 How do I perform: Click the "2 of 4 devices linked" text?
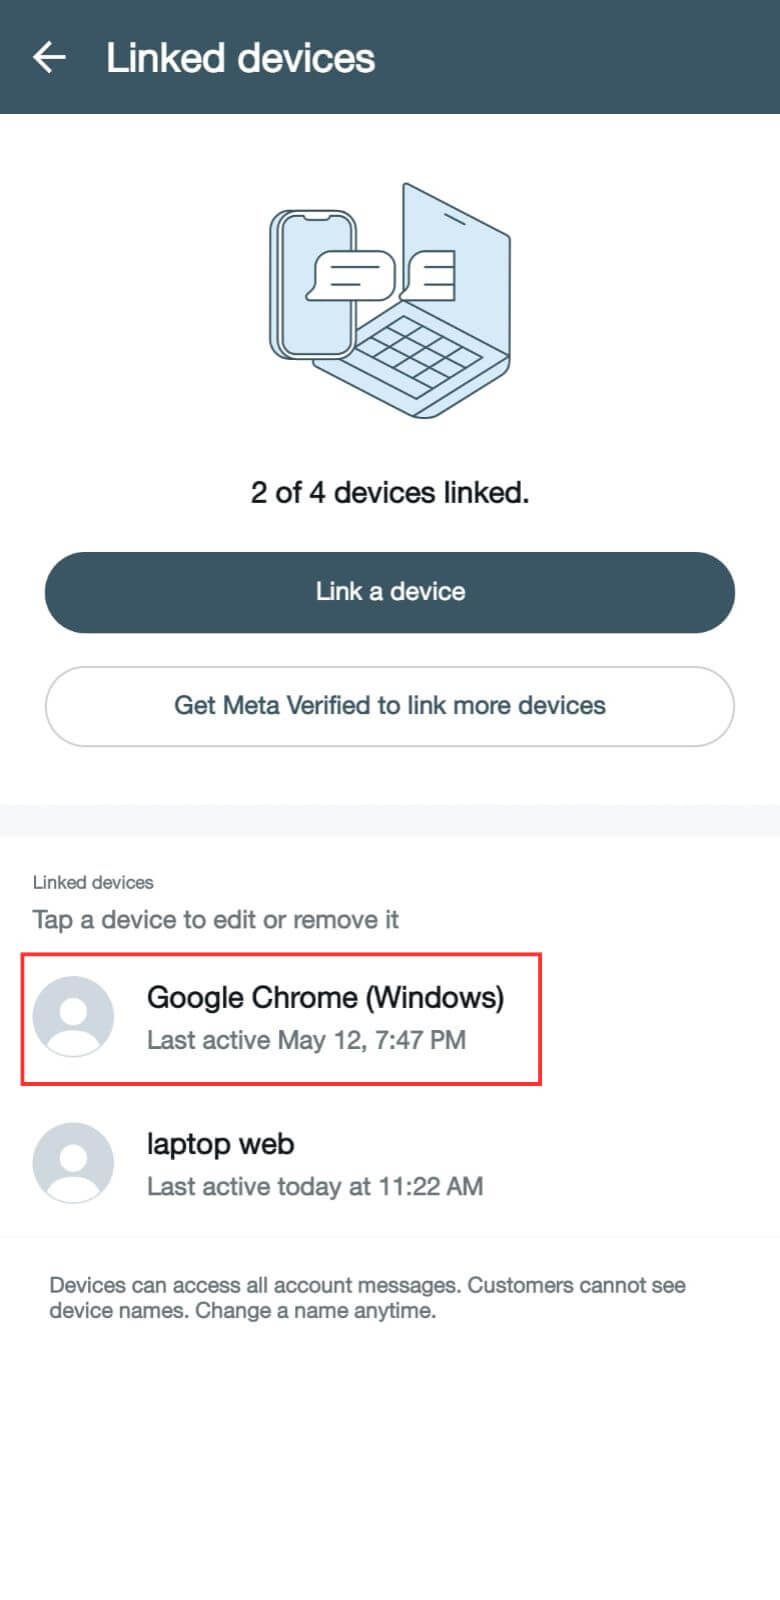[390, 493]
